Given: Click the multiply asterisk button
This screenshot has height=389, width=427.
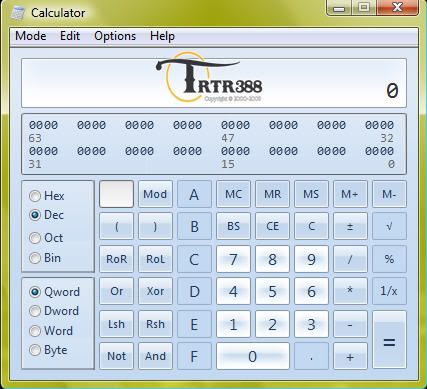Looking at the screenshot, I should tap(350, 291).
